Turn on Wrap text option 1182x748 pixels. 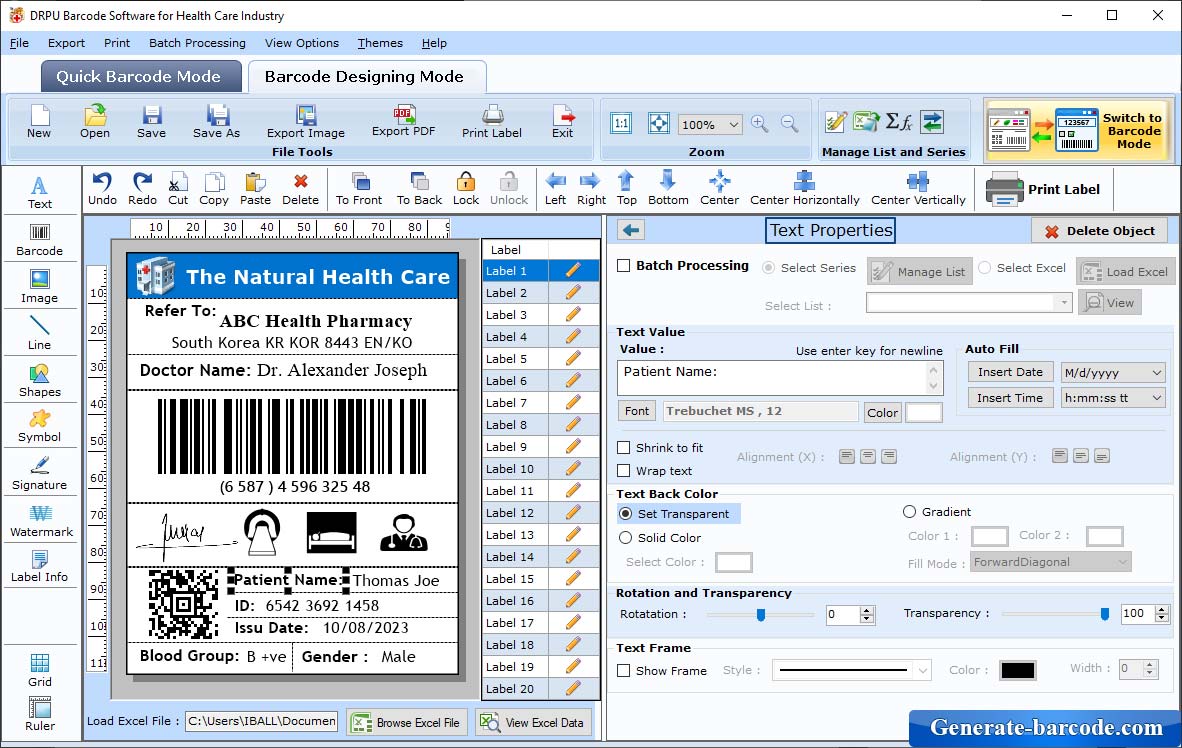[624, 471]
